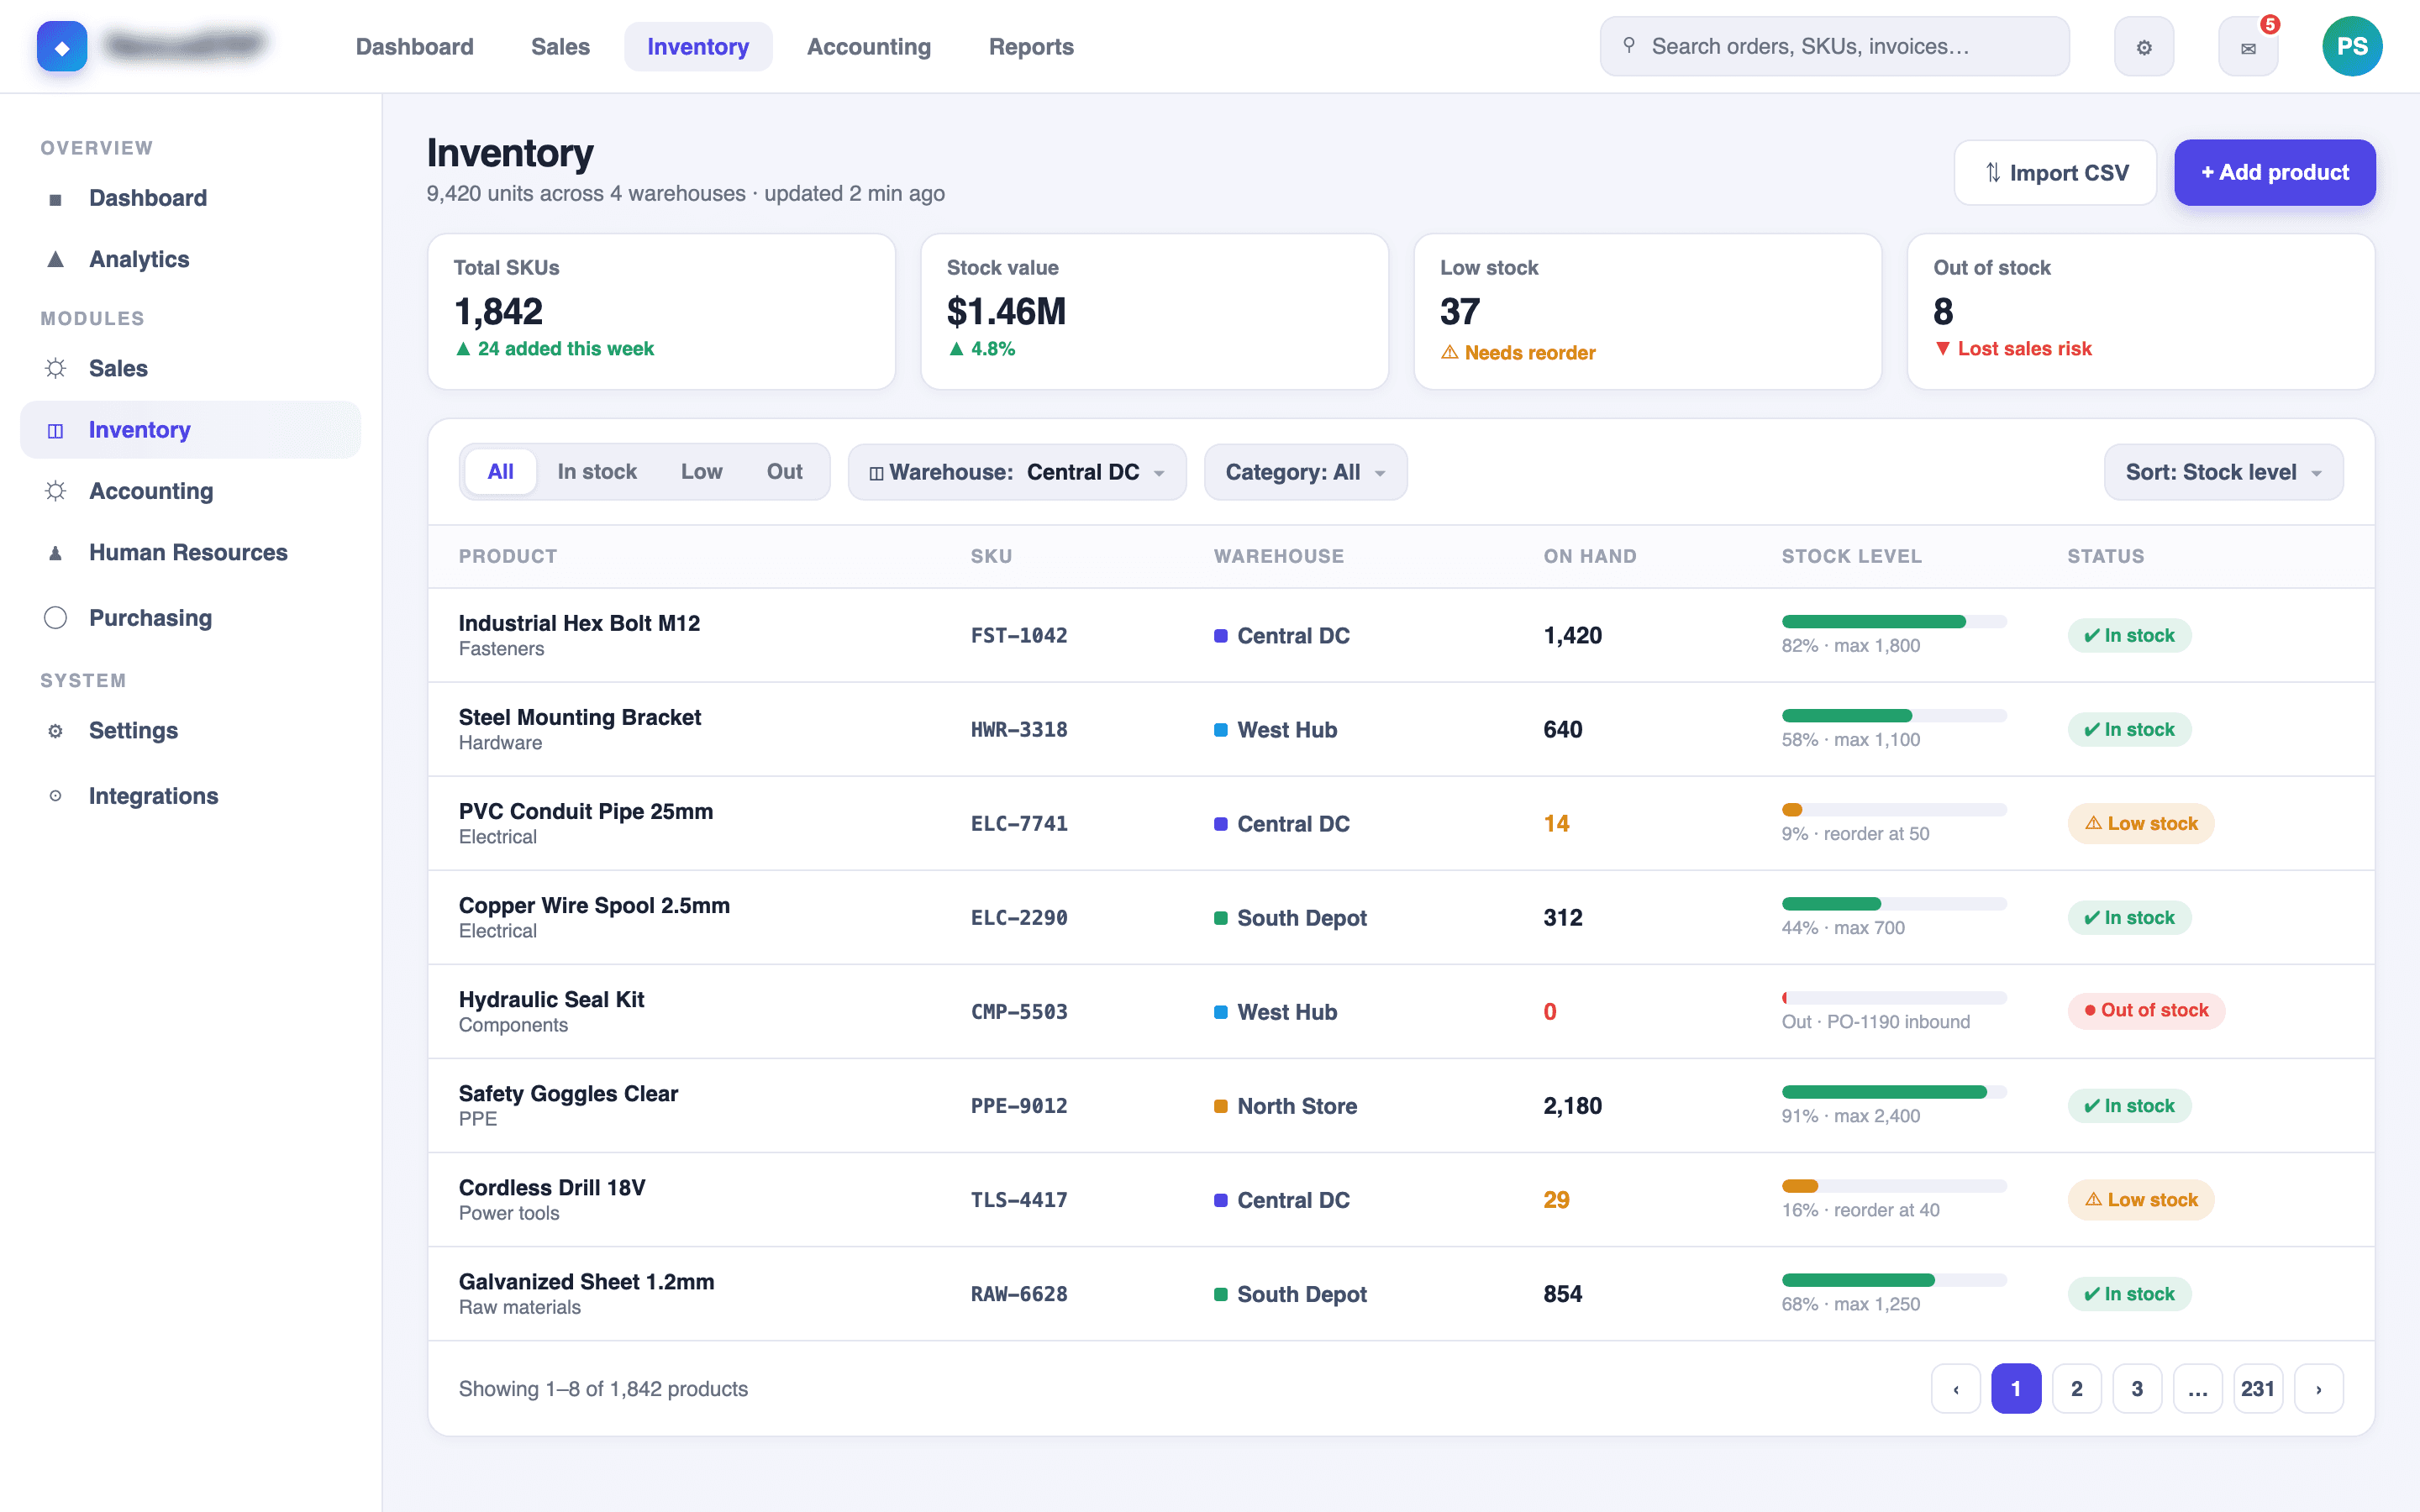Click the pagination ellipsis button
This screenshot has height=1512, width=2420.
click(x=2197, y=1389)
